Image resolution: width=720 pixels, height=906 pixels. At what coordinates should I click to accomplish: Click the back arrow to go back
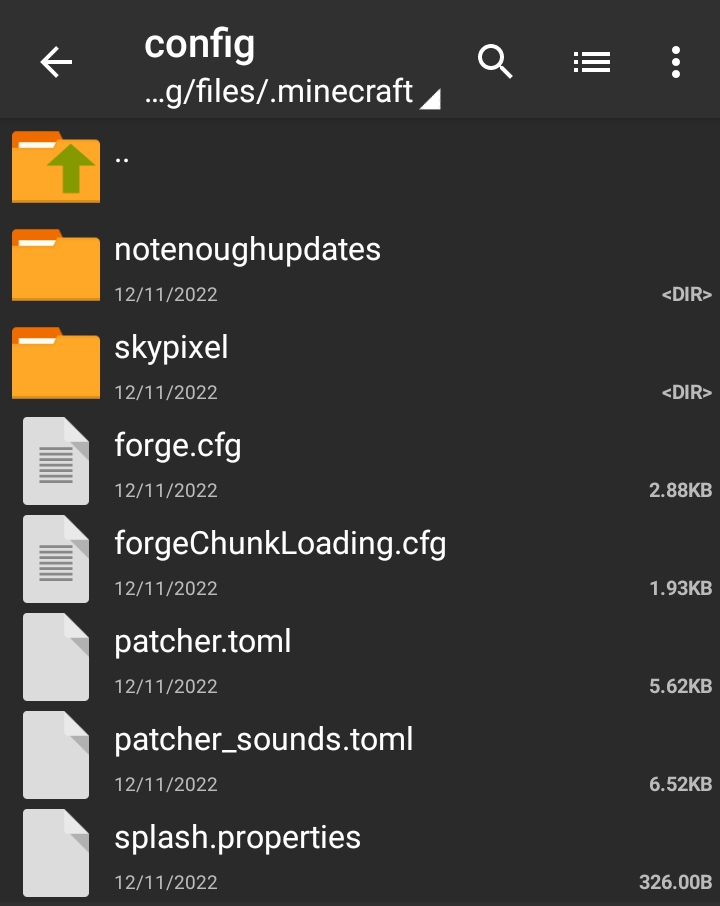(56, 61)
